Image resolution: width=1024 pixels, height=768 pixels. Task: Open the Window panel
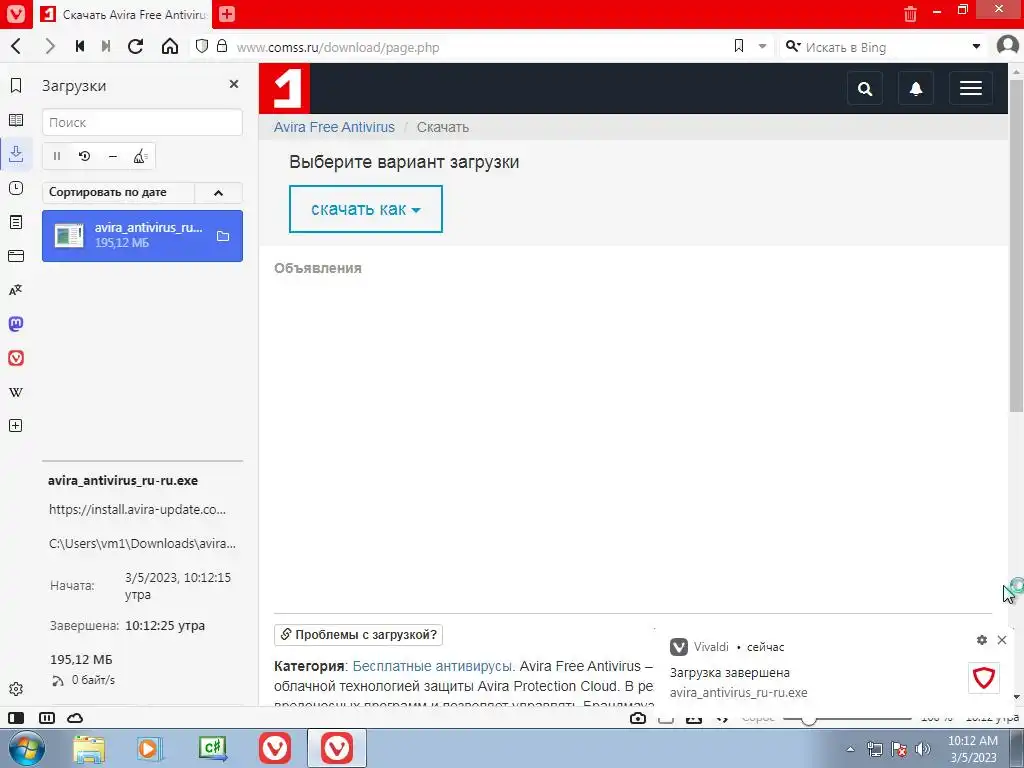pos(16,256)
